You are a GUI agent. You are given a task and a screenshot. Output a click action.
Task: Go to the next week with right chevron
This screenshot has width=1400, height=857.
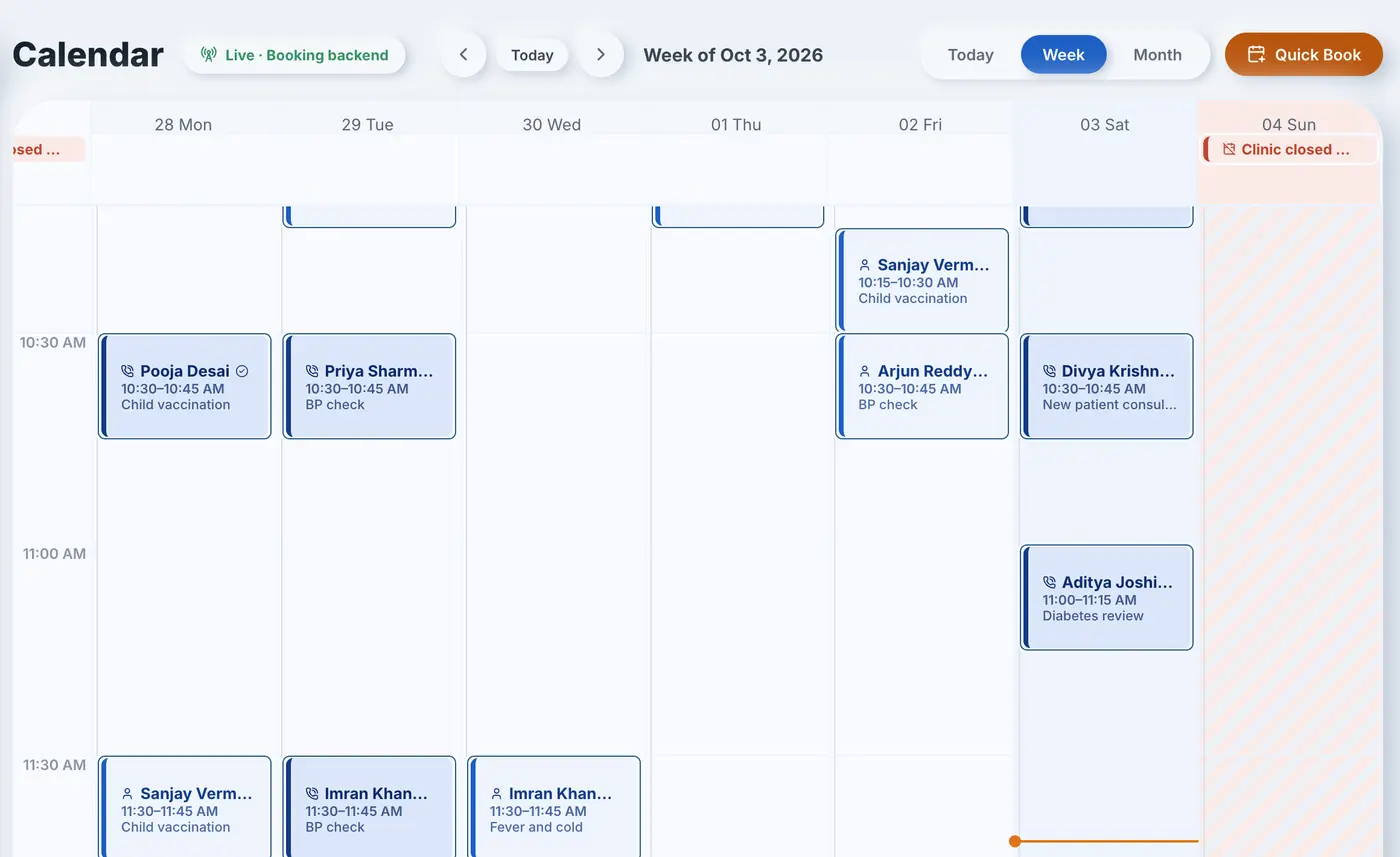[x=600, y=55]
